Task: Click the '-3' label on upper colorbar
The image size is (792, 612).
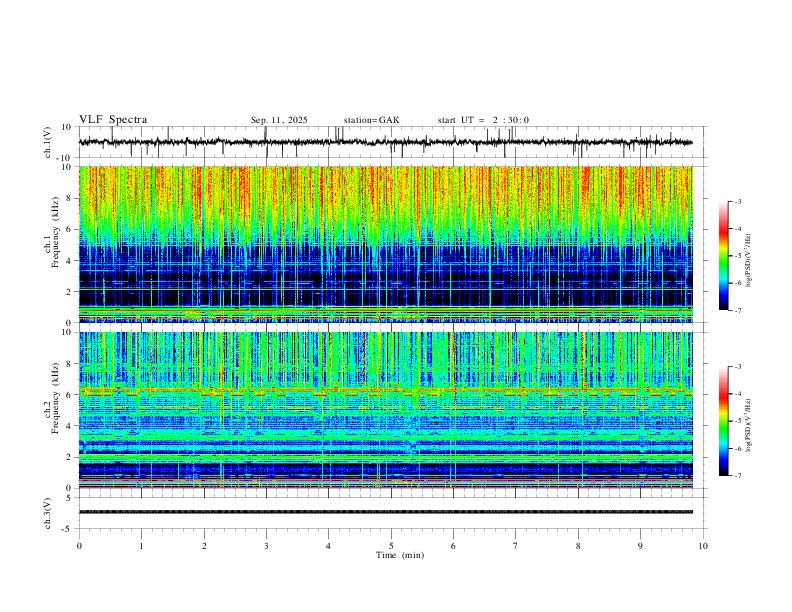Action: click(738, 201)
